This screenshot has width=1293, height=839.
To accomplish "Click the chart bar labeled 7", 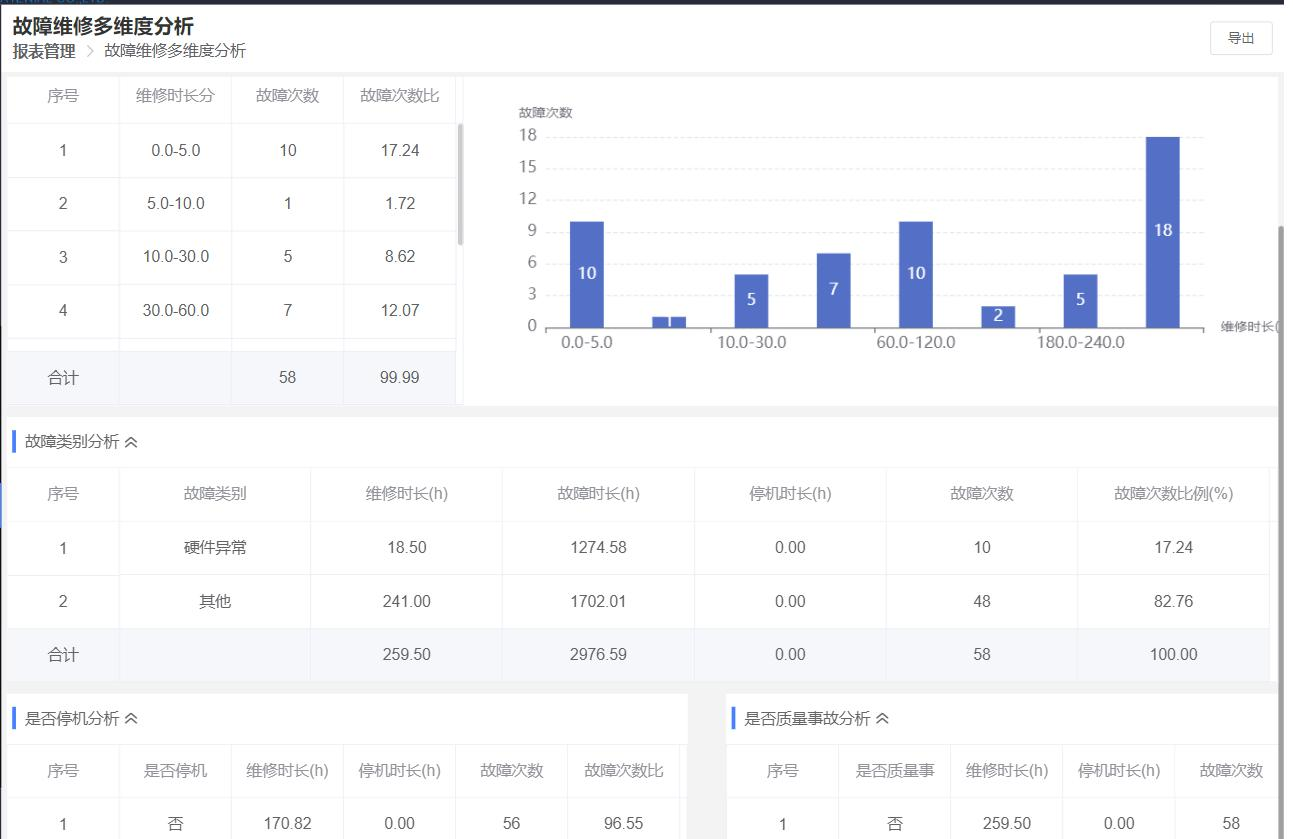I will point(833,290).
